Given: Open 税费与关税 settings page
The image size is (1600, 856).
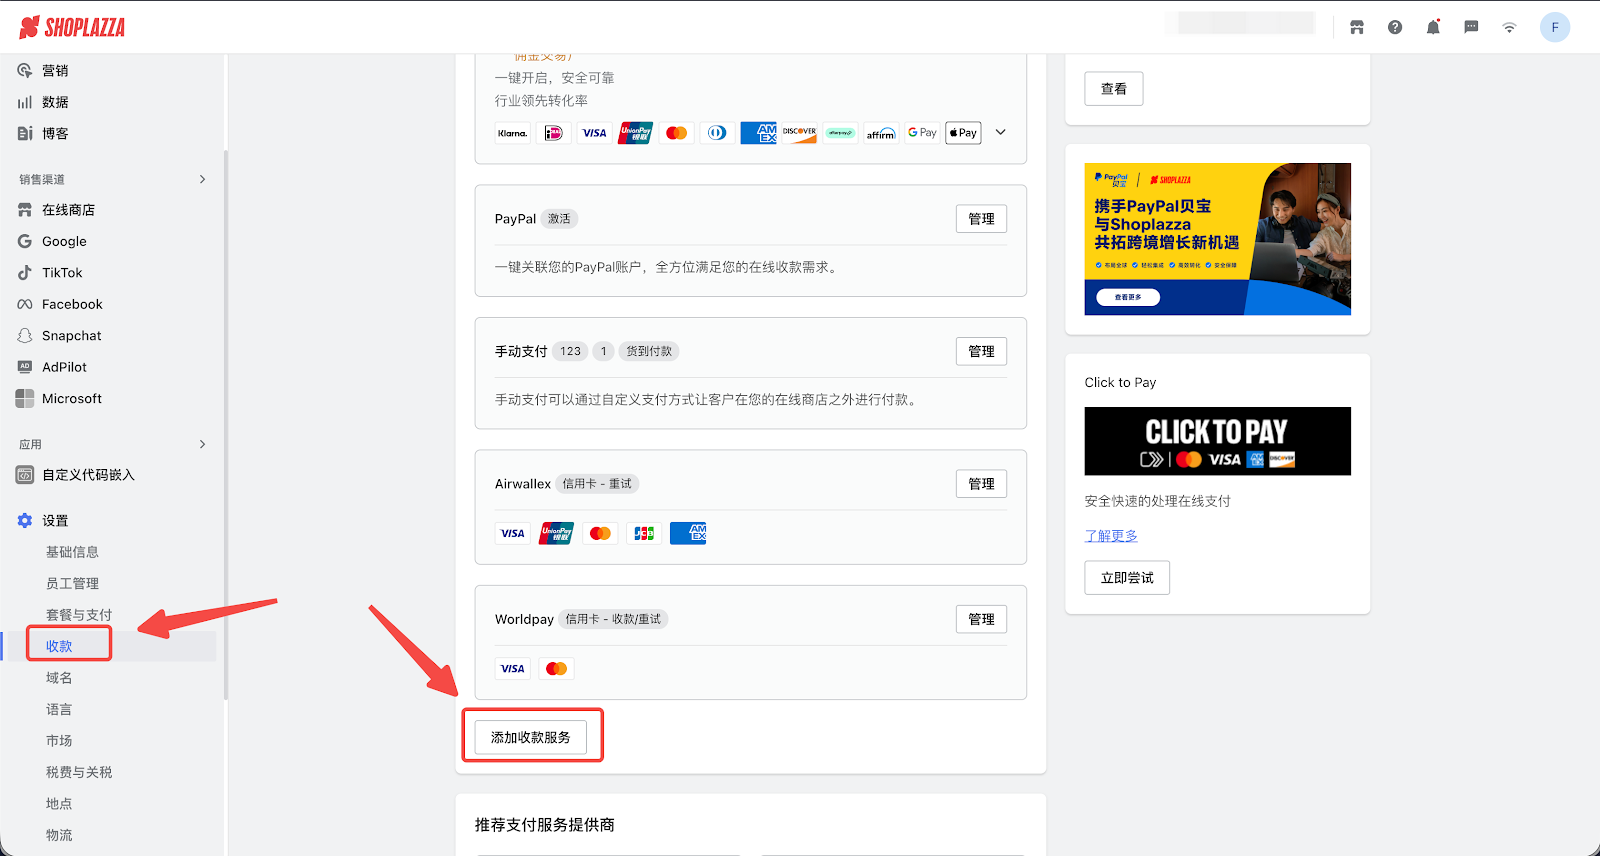Looking at the screenshot, I should (79, 772).
